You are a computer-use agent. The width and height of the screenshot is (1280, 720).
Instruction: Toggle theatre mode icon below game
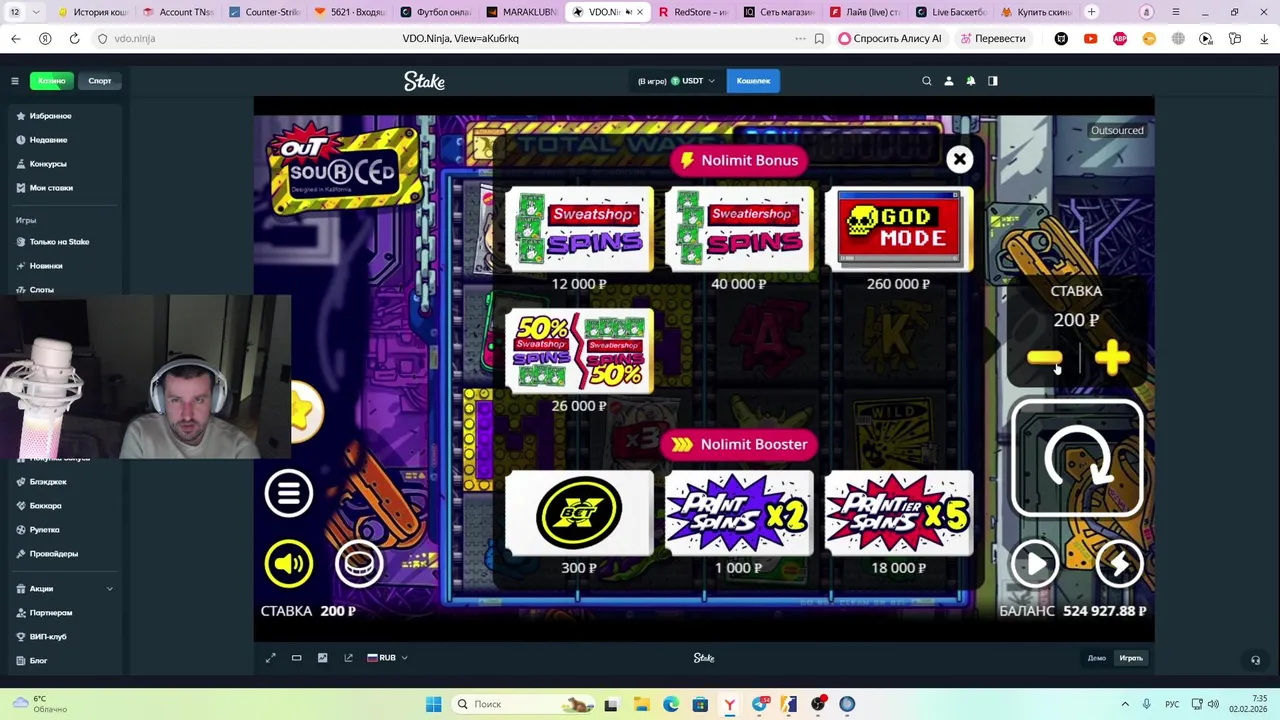[x=296, y=658]
